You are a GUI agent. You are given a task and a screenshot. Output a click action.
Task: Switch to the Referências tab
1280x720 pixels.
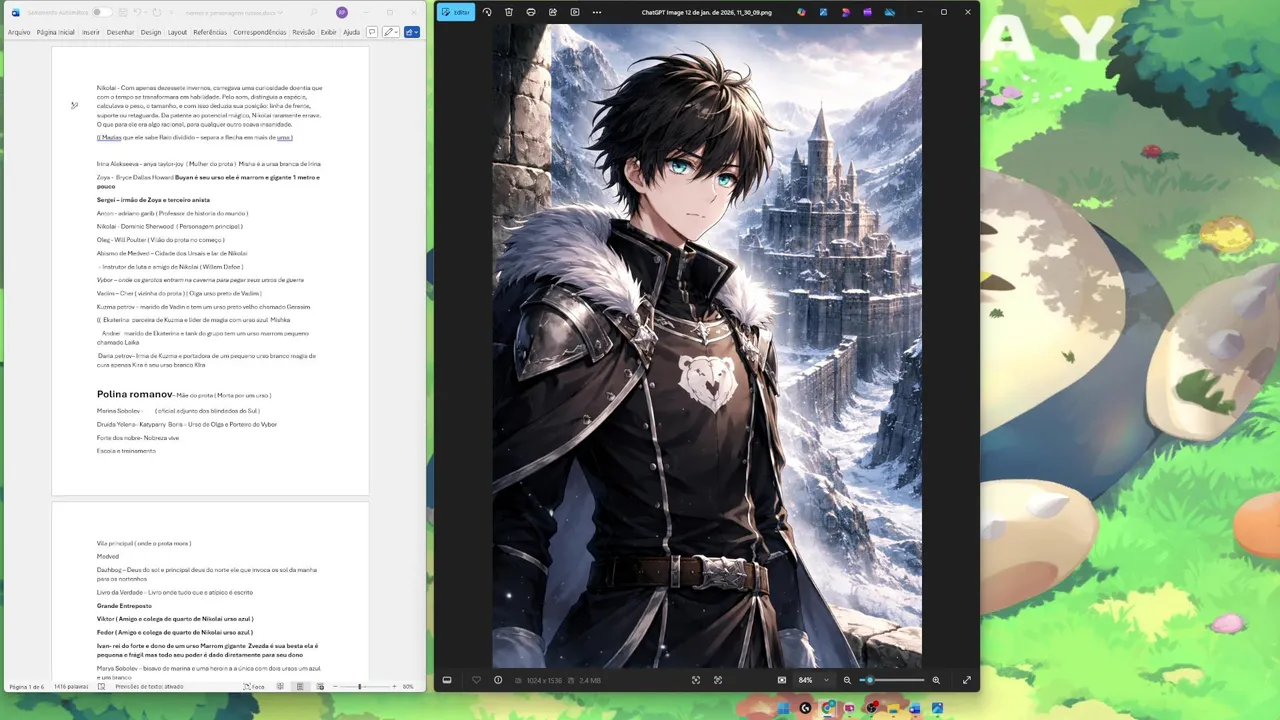click(210, 32)
